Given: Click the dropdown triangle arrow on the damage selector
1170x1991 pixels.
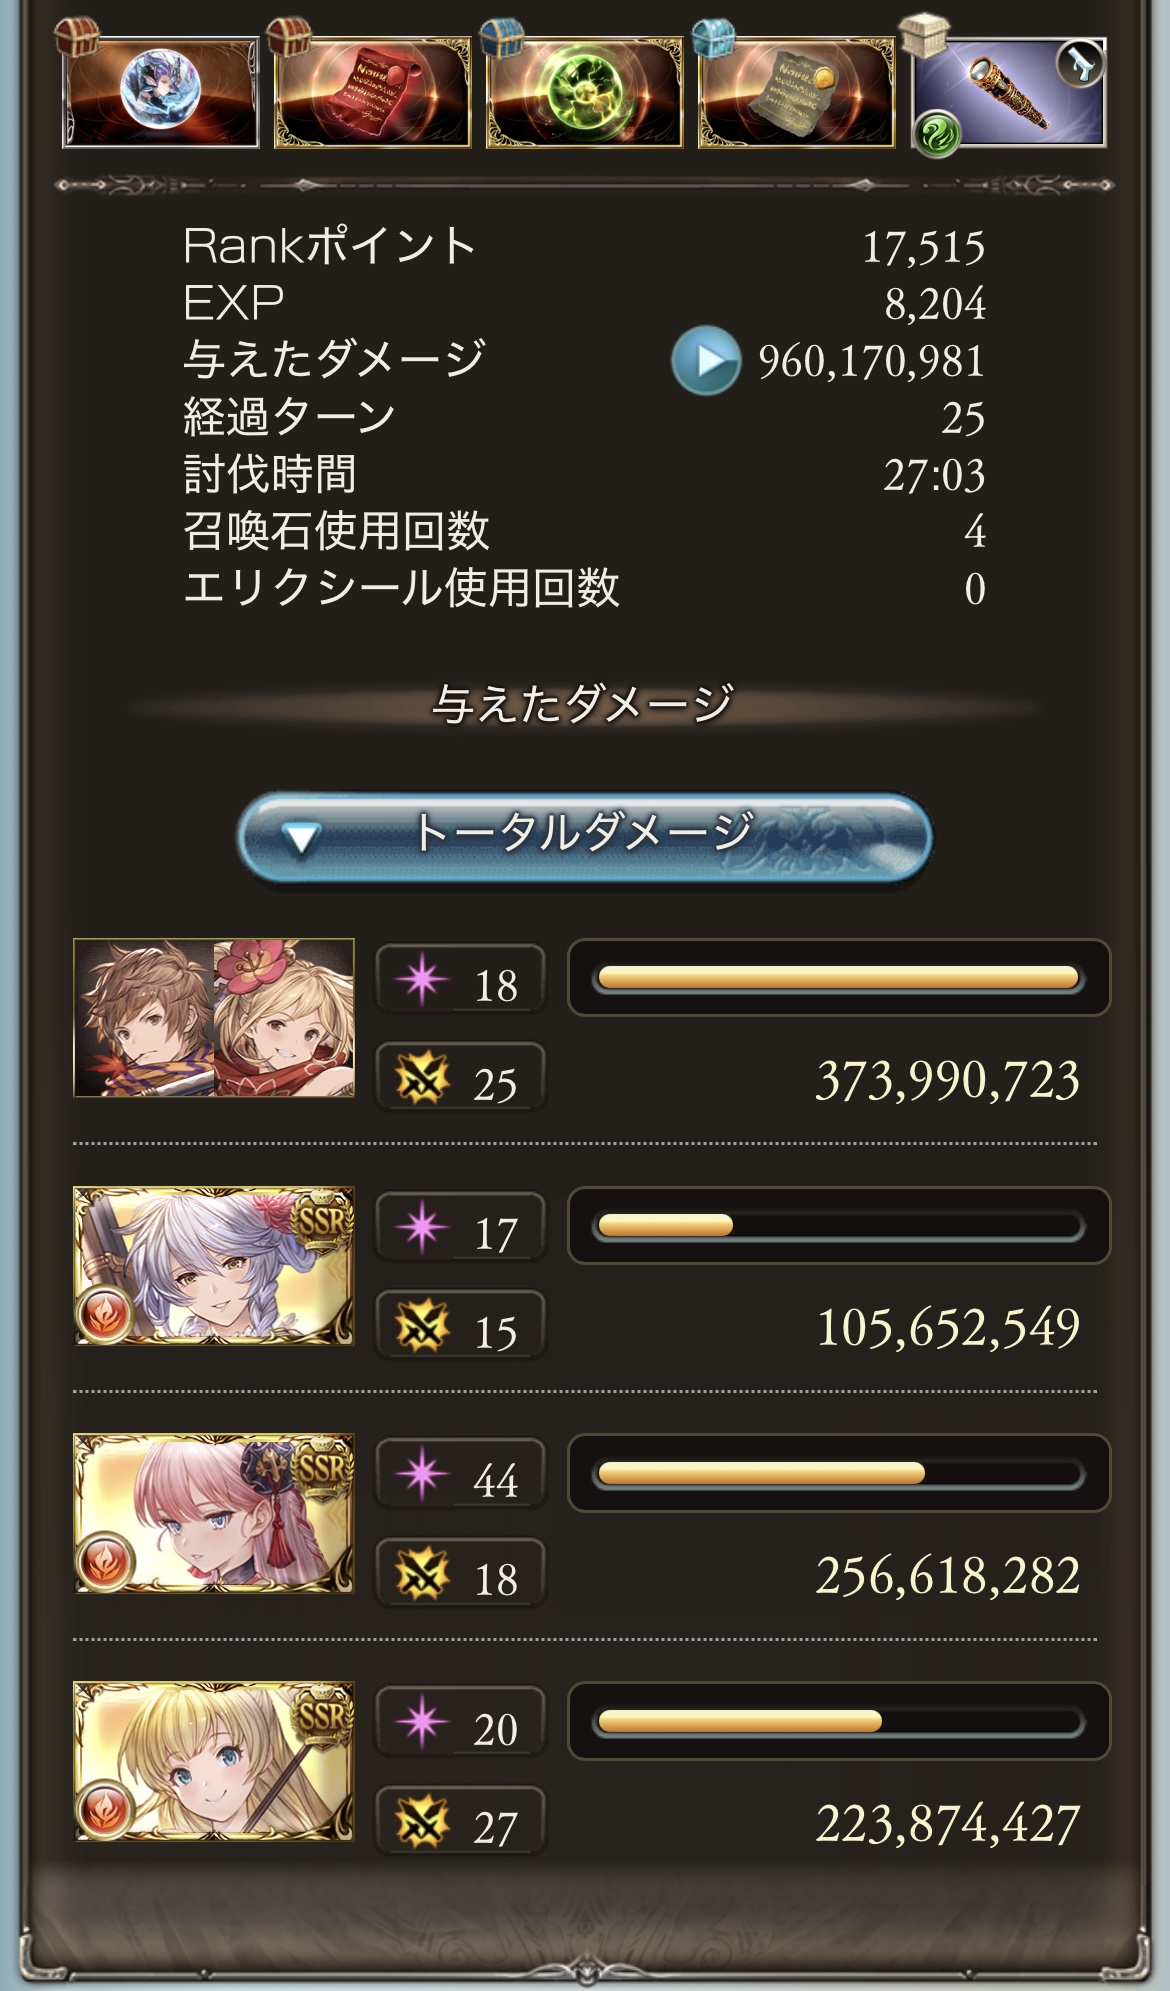Looking at the screenshot, I should click(x=300, y=838).
